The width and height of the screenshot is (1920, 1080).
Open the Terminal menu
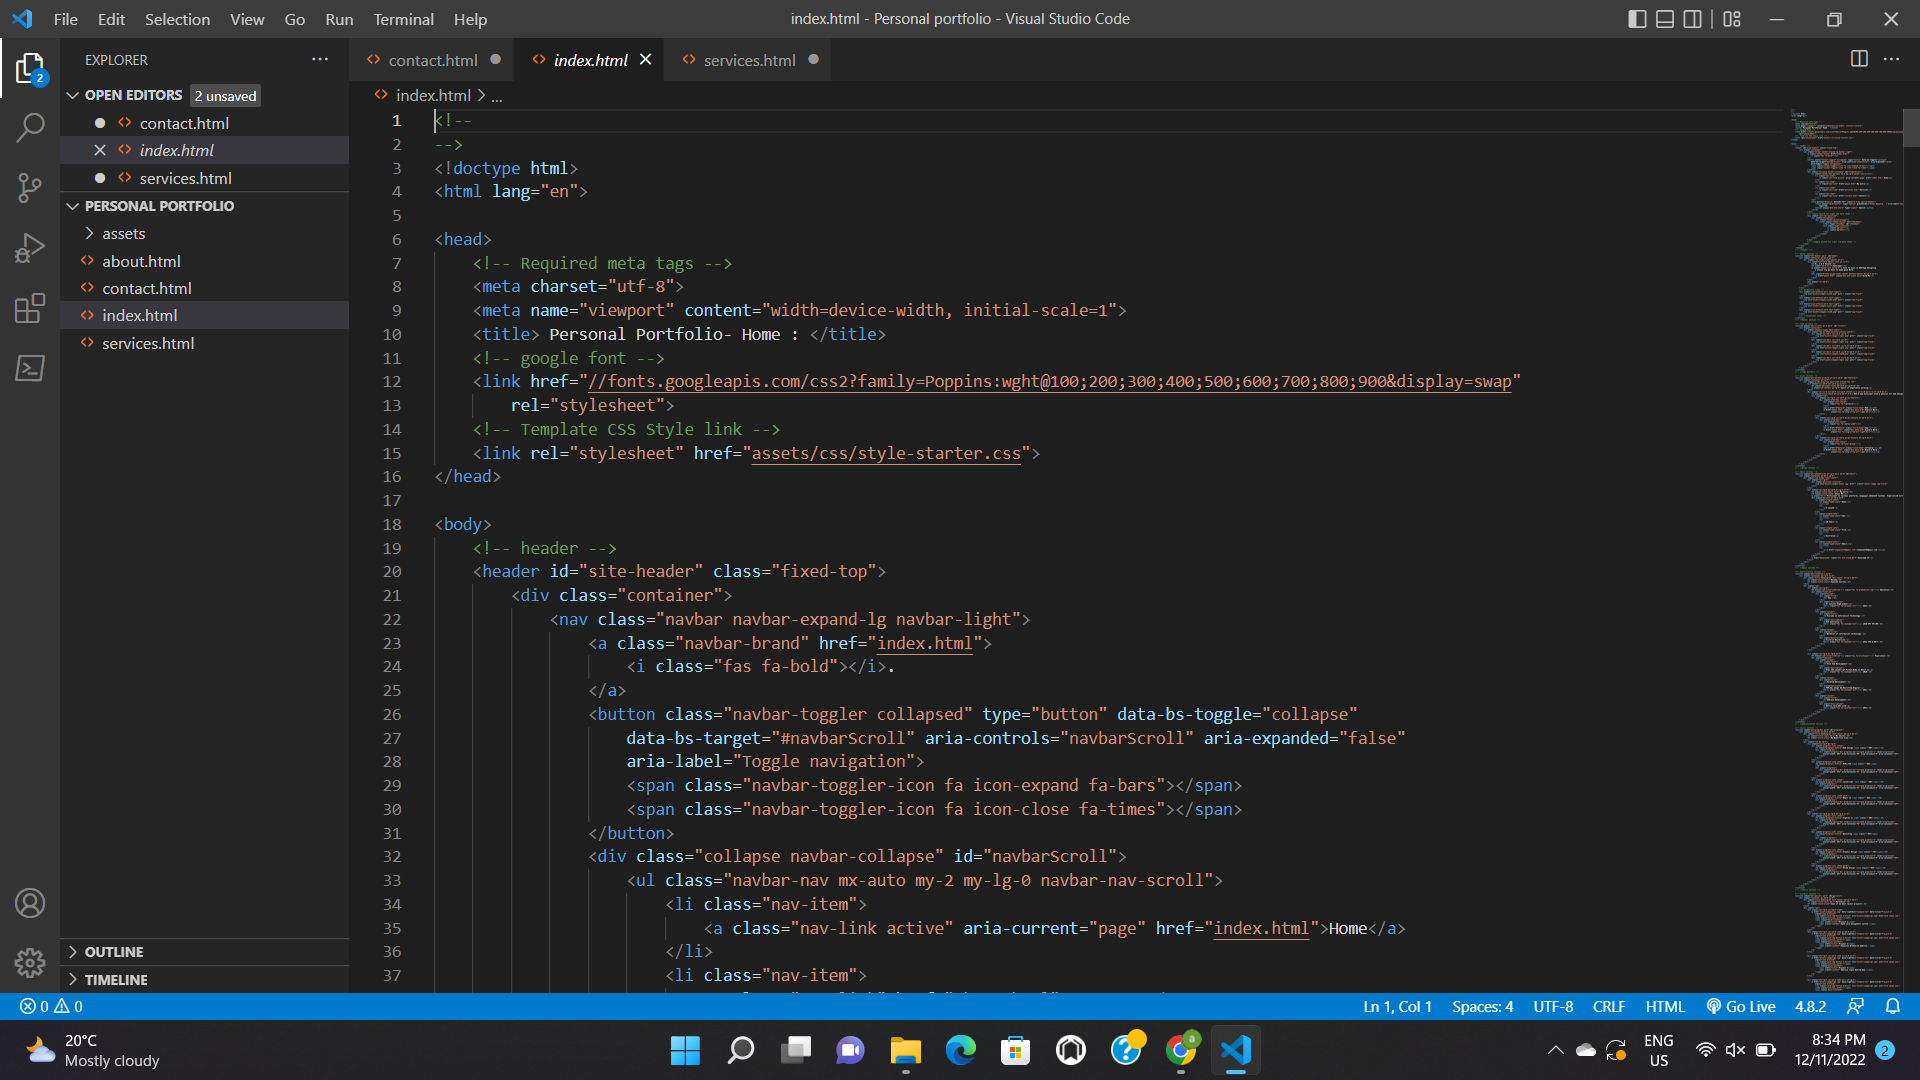click(403, 19)
